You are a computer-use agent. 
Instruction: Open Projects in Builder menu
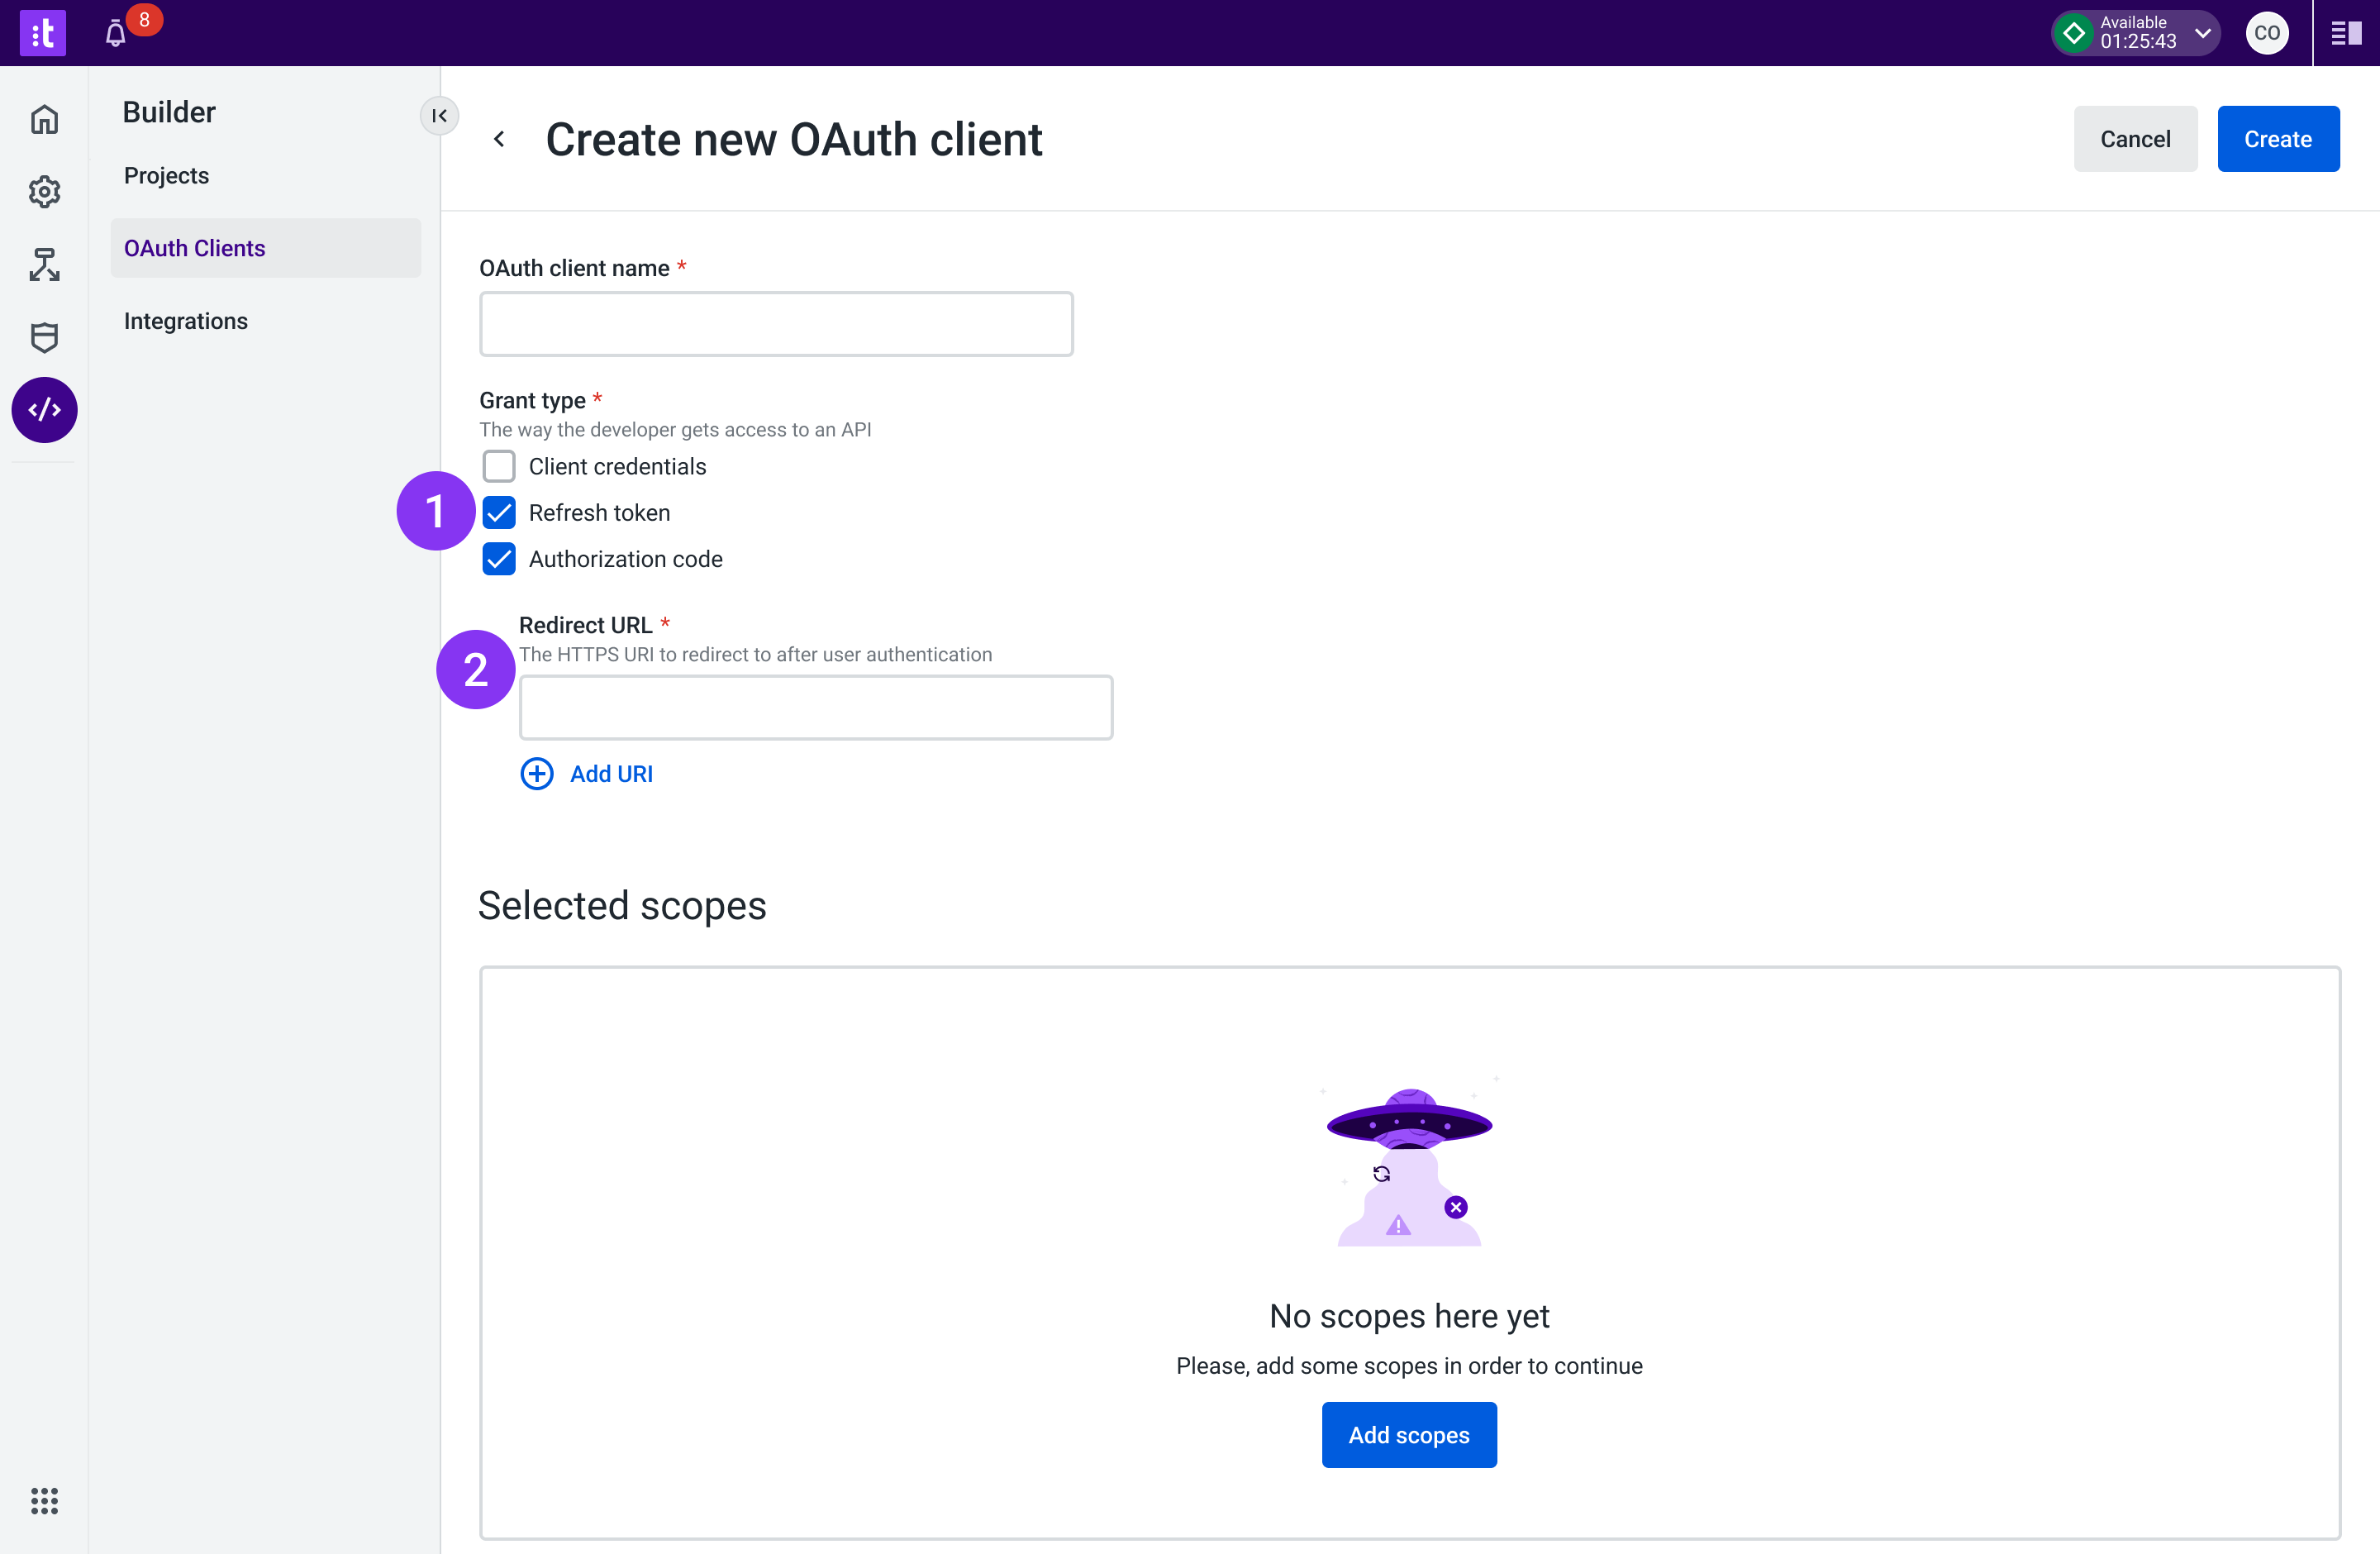point(166,175)
